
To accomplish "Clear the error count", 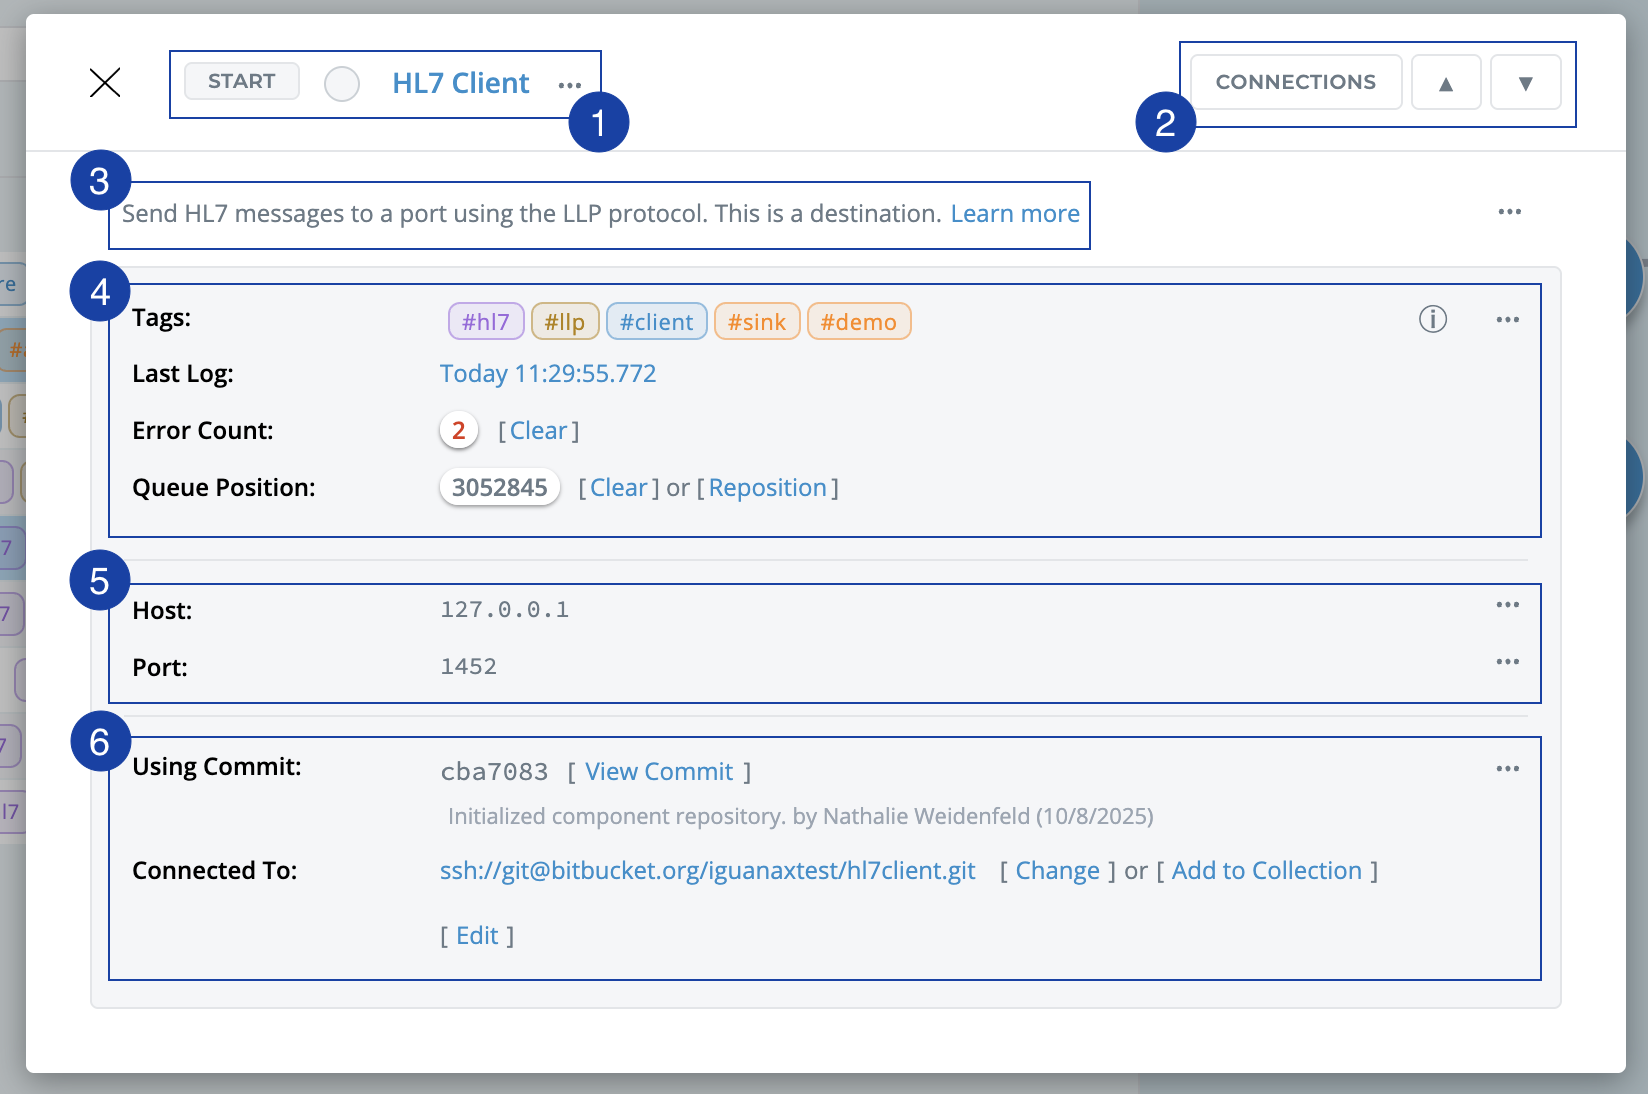I will coord(538,431).
